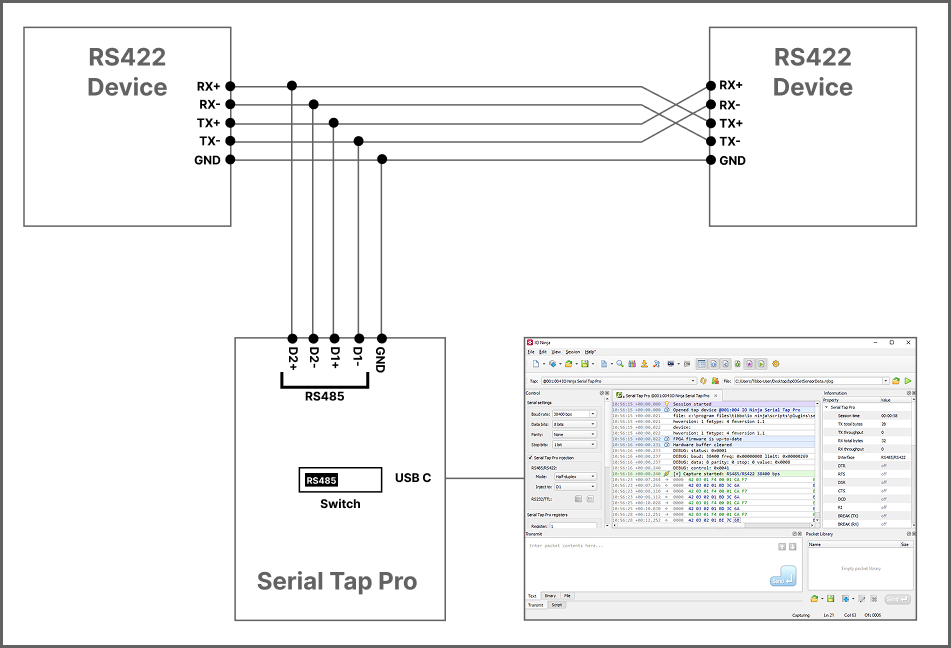Toggle first RS232/TTL button in Control panel
Image resolution: width=951 pixels, height=648 pixels.
pos(579,499)
